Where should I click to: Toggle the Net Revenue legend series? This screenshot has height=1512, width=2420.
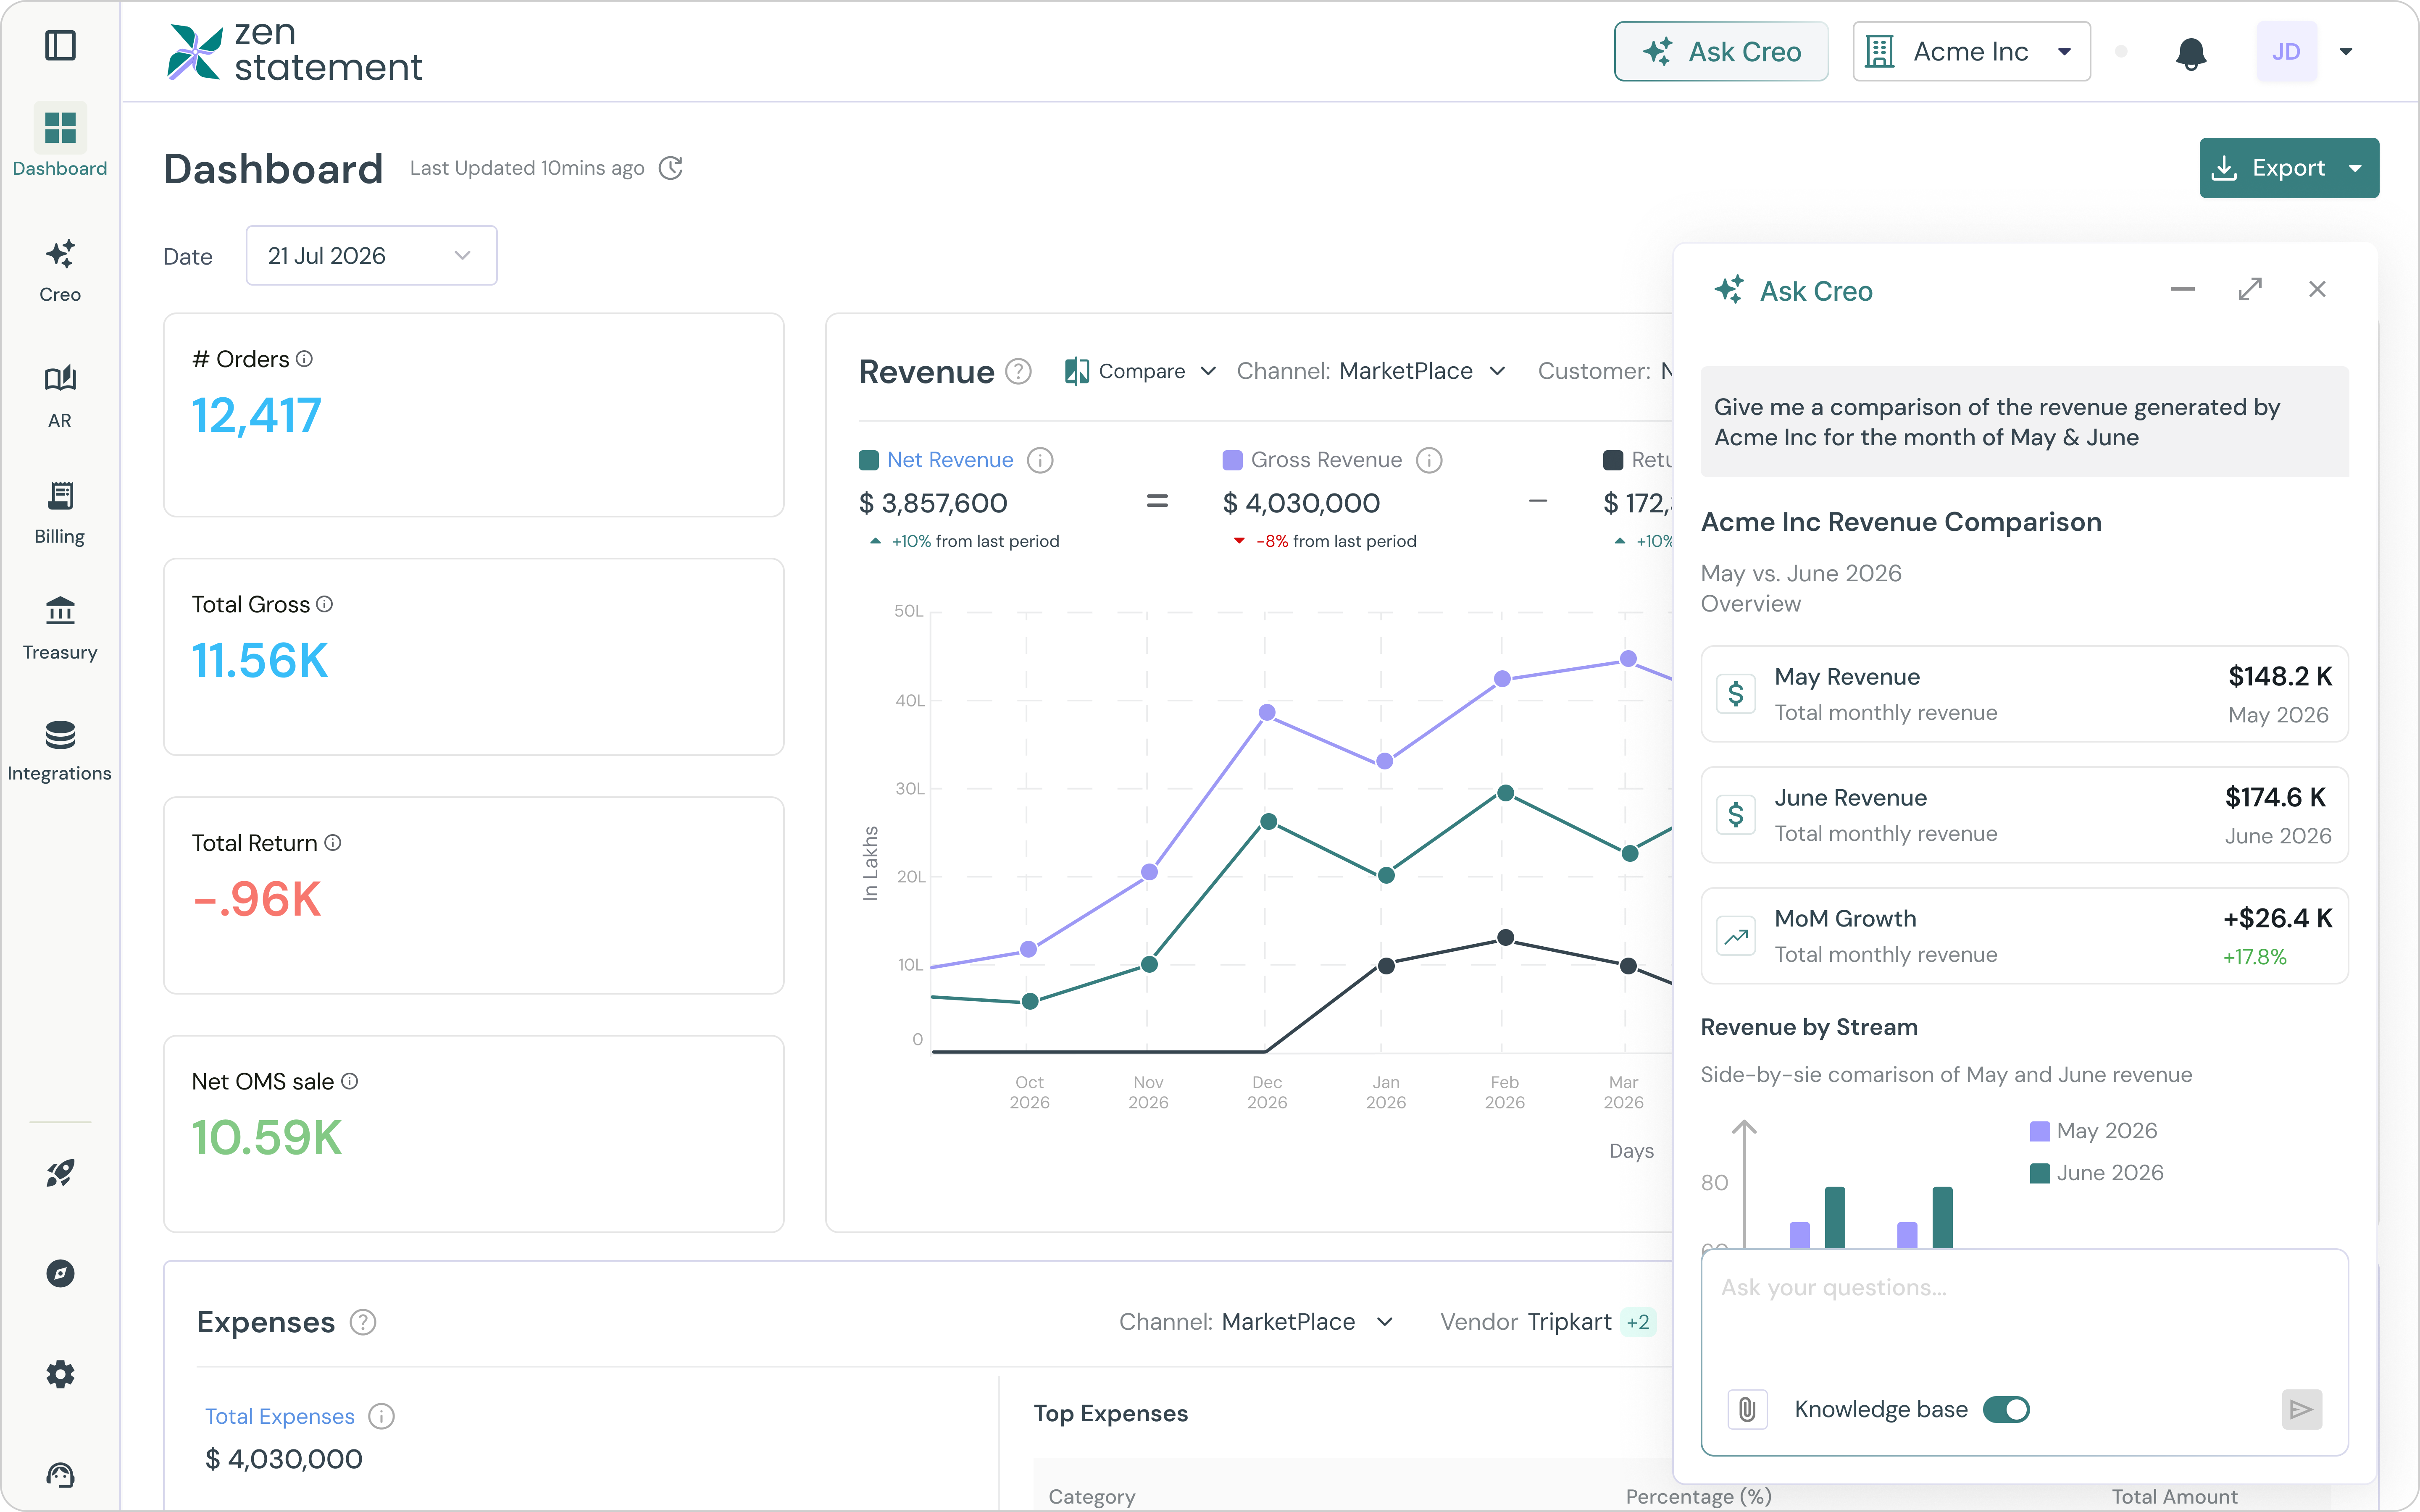coord(936,460)
